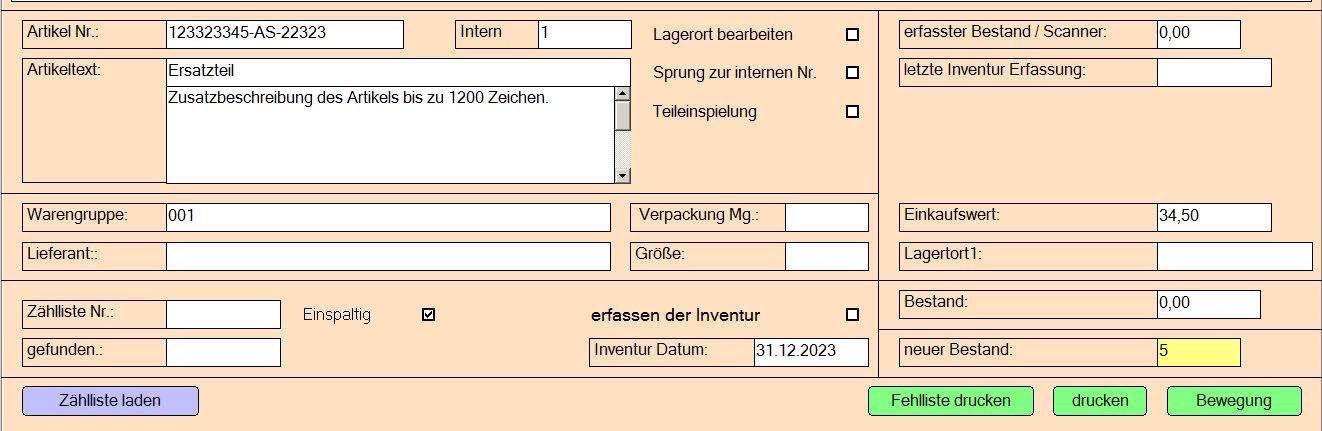Click into the Lieferant field
1322x431 pixels.
(x=387, y=256)
